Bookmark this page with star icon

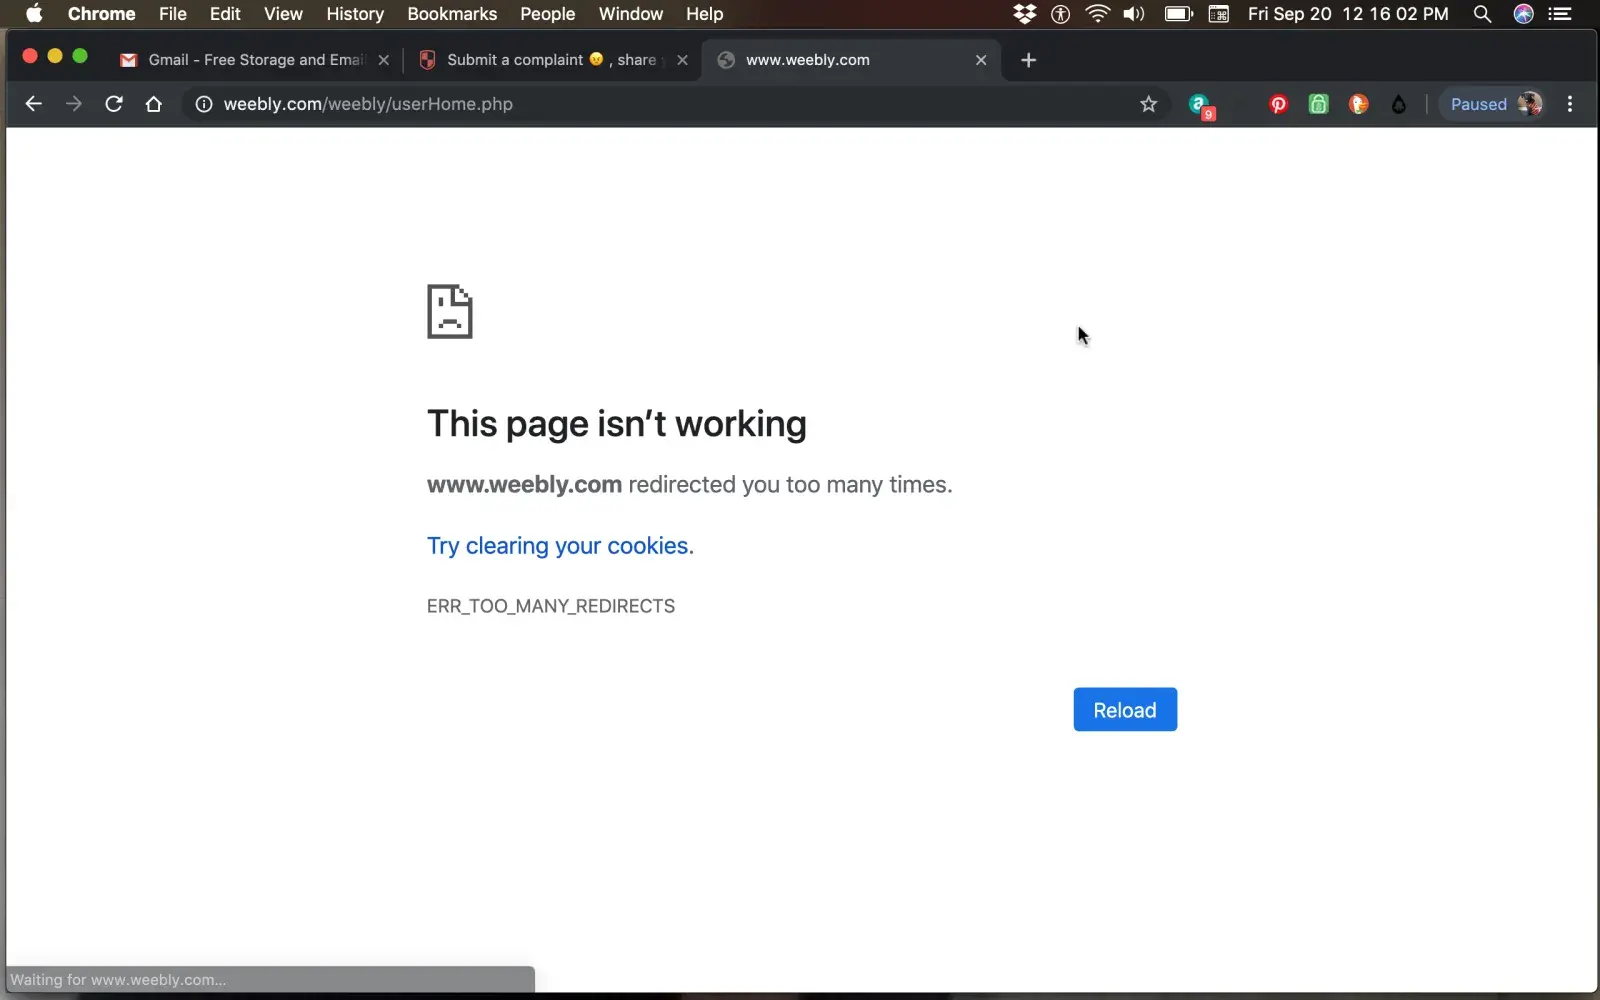tap(1148, 104)
